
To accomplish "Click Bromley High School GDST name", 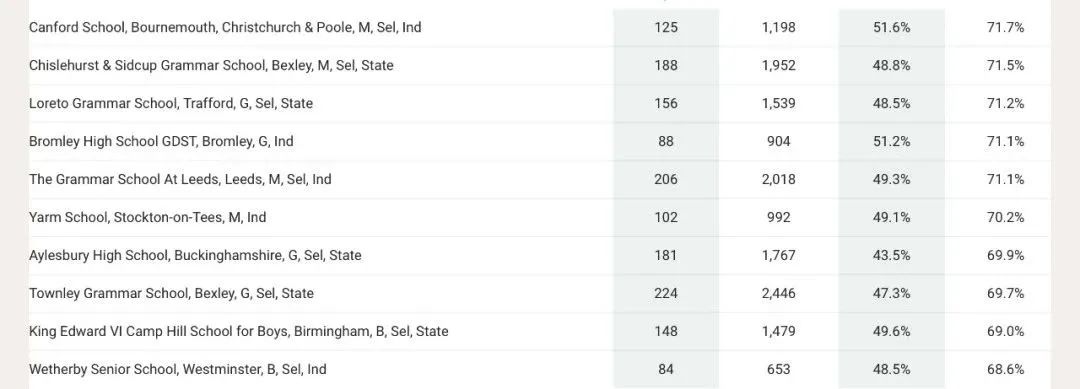I will [x=161, y=141].
